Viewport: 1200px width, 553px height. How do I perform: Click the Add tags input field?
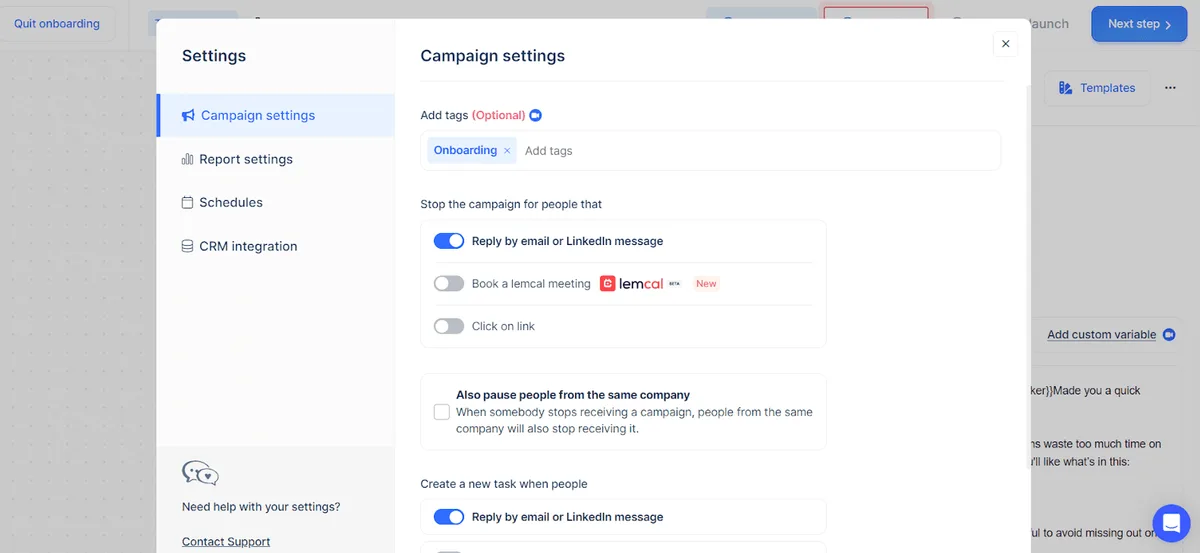click(x=750, y=151)
